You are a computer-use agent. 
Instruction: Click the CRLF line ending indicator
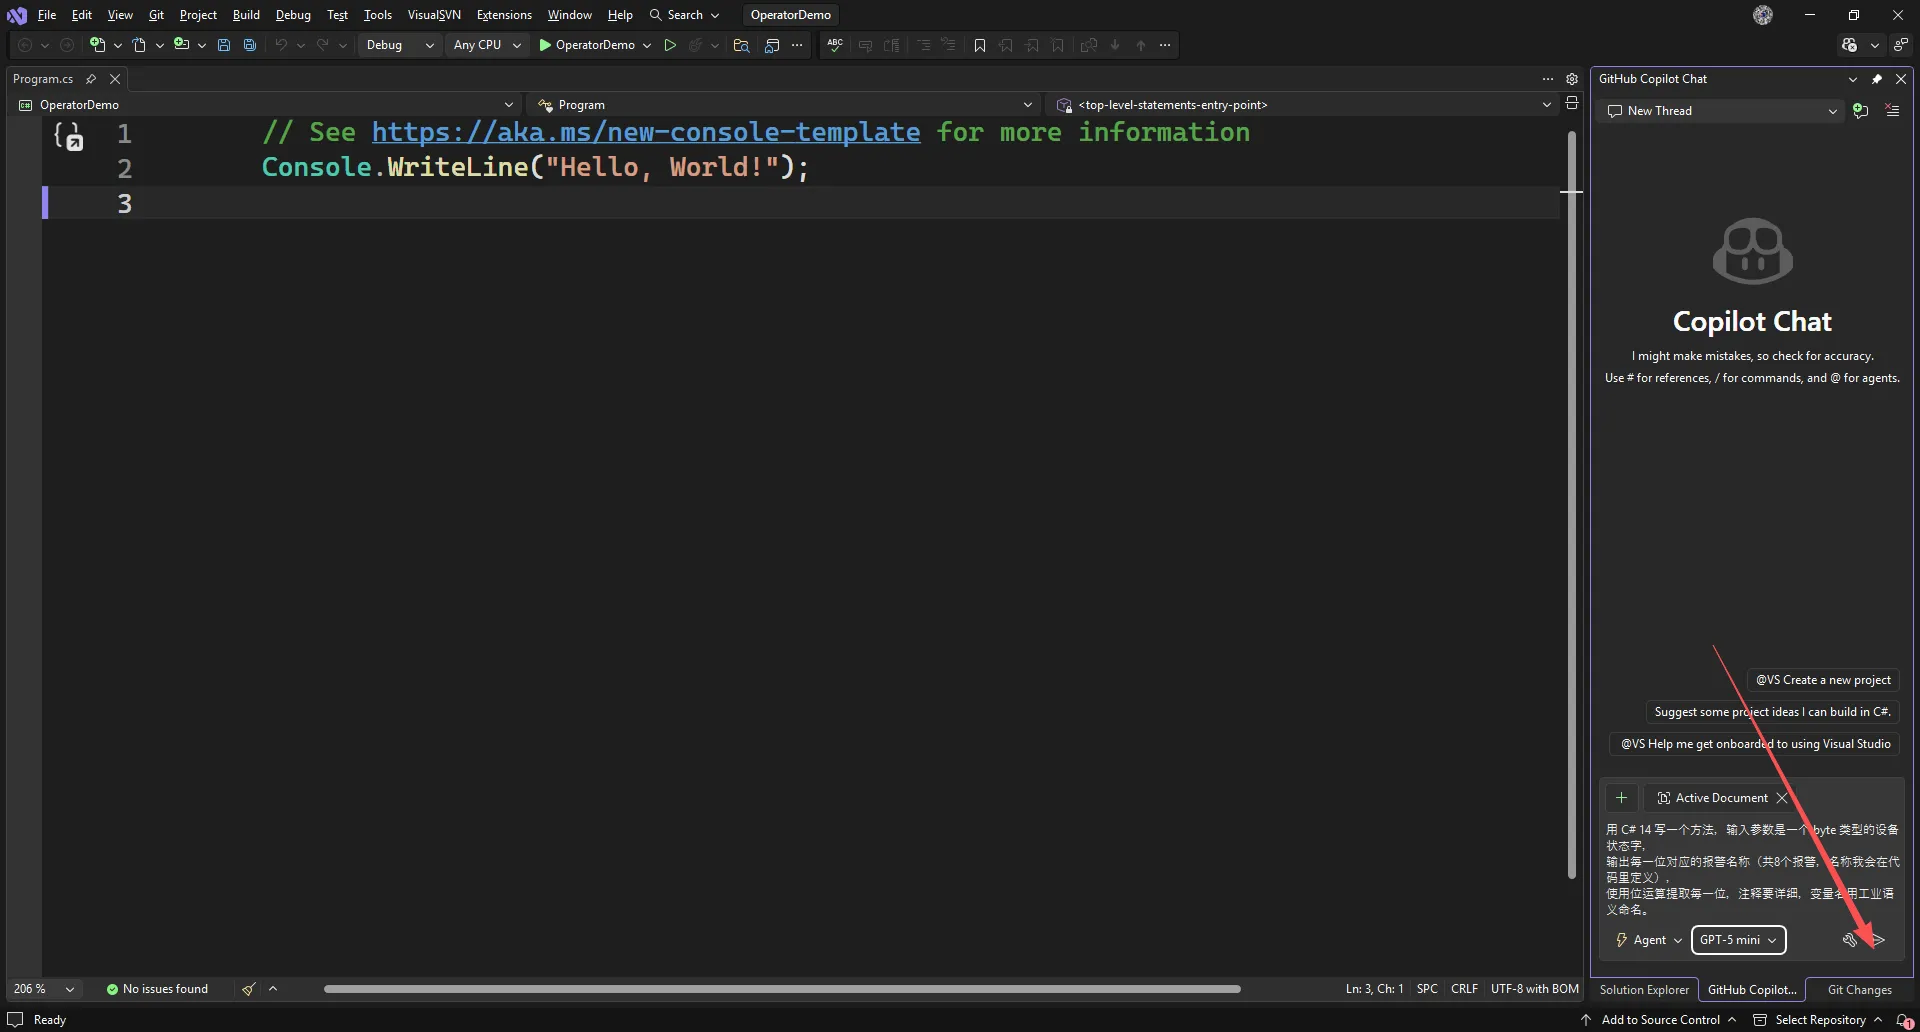1464,989
